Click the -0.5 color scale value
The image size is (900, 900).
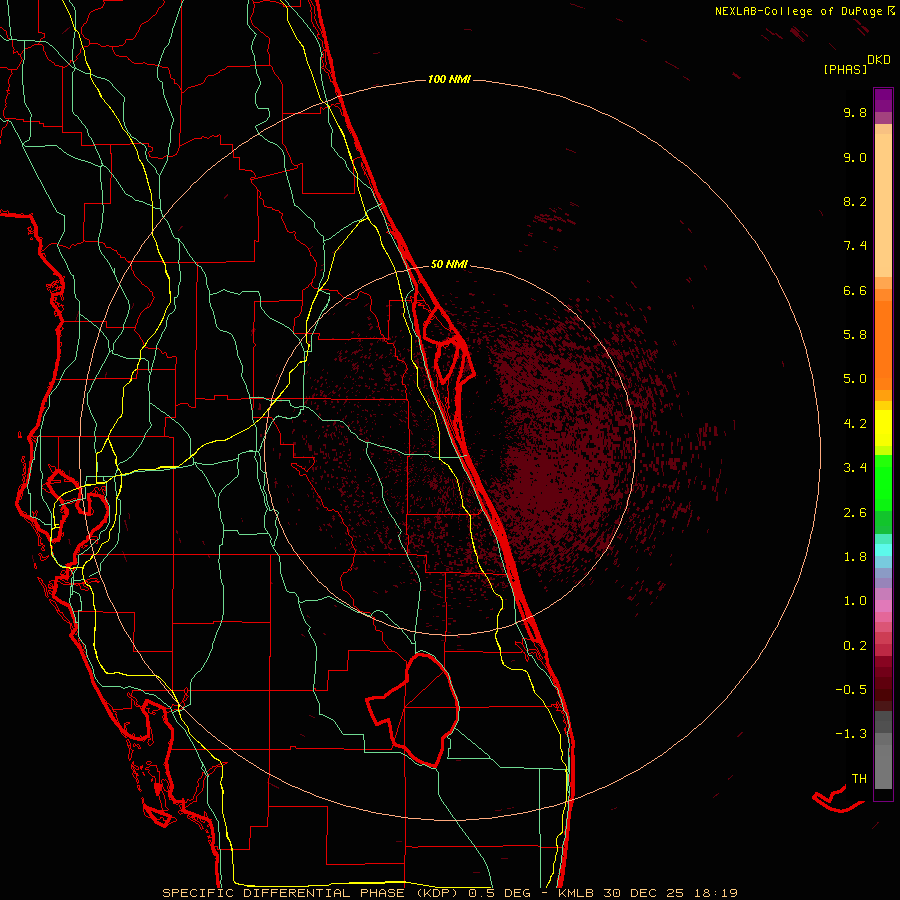851,690
